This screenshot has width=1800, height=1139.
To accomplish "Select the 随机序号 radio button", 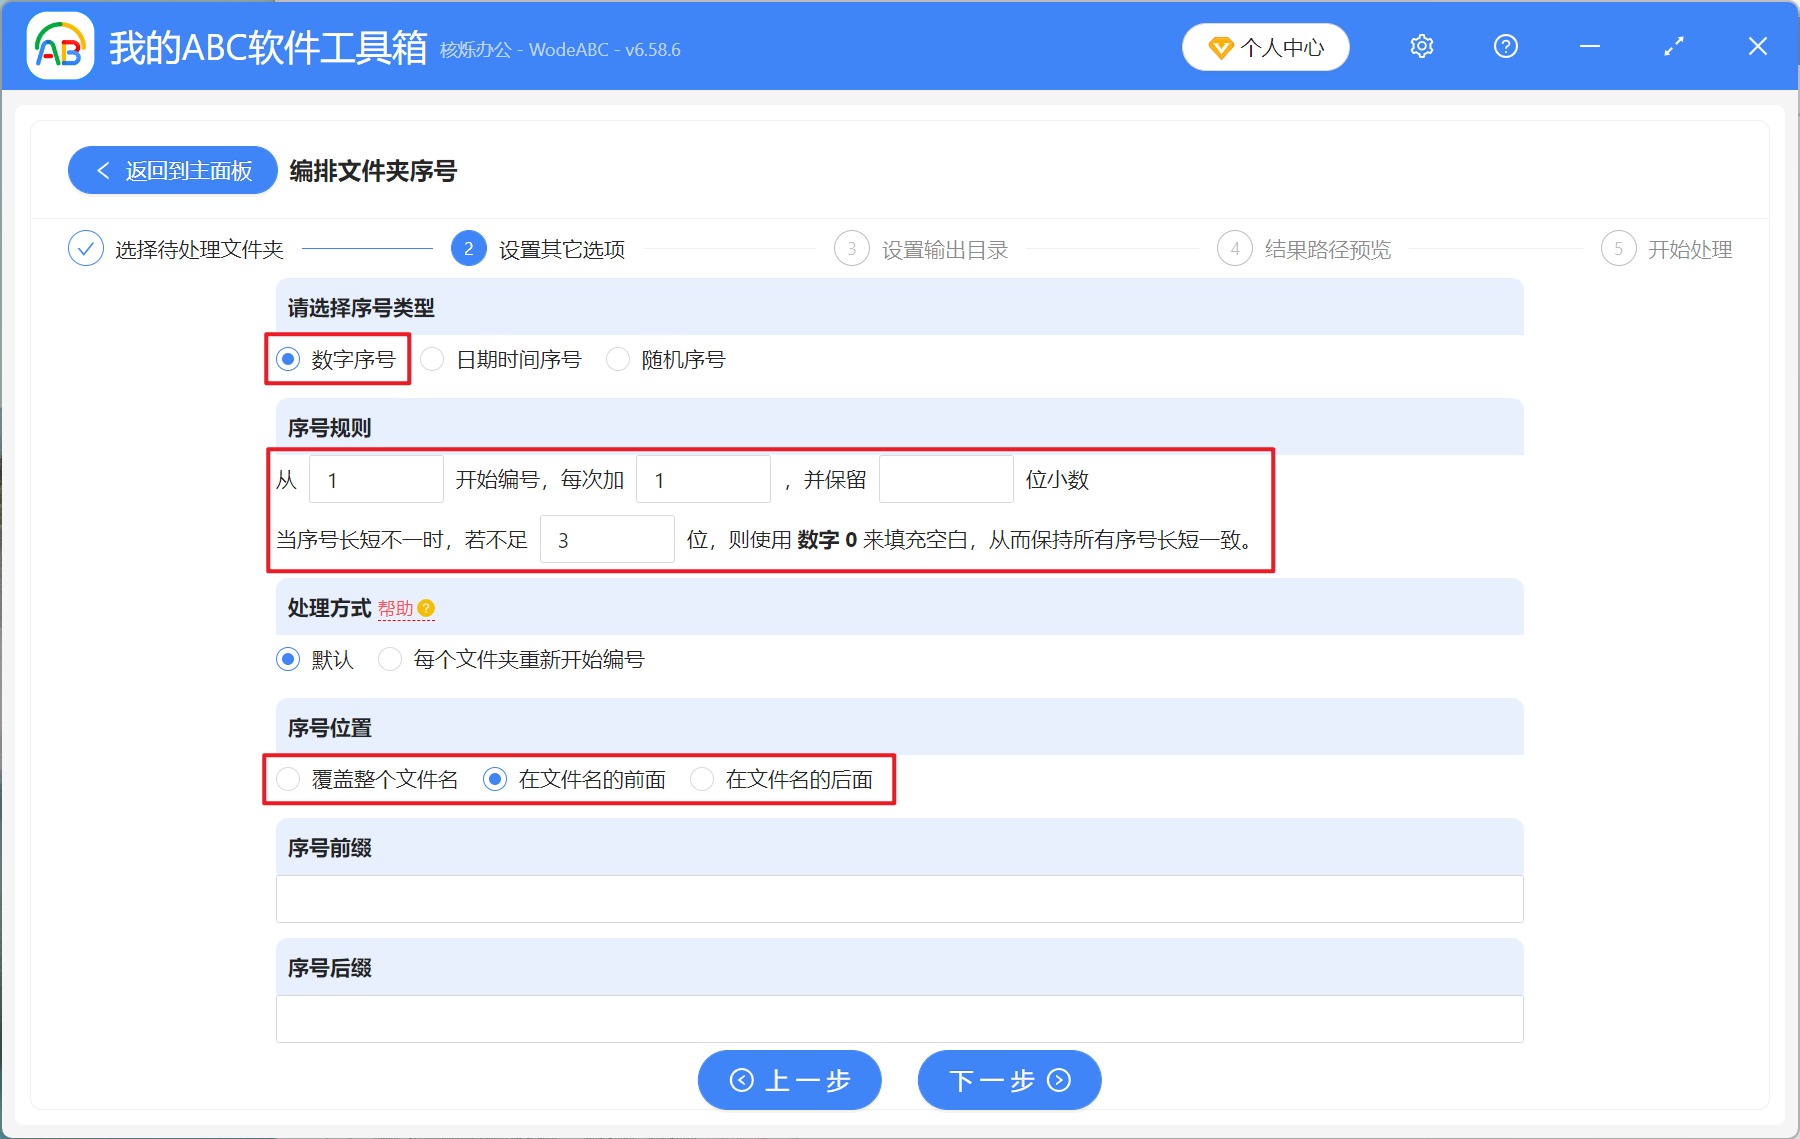I will pos(617,359).
